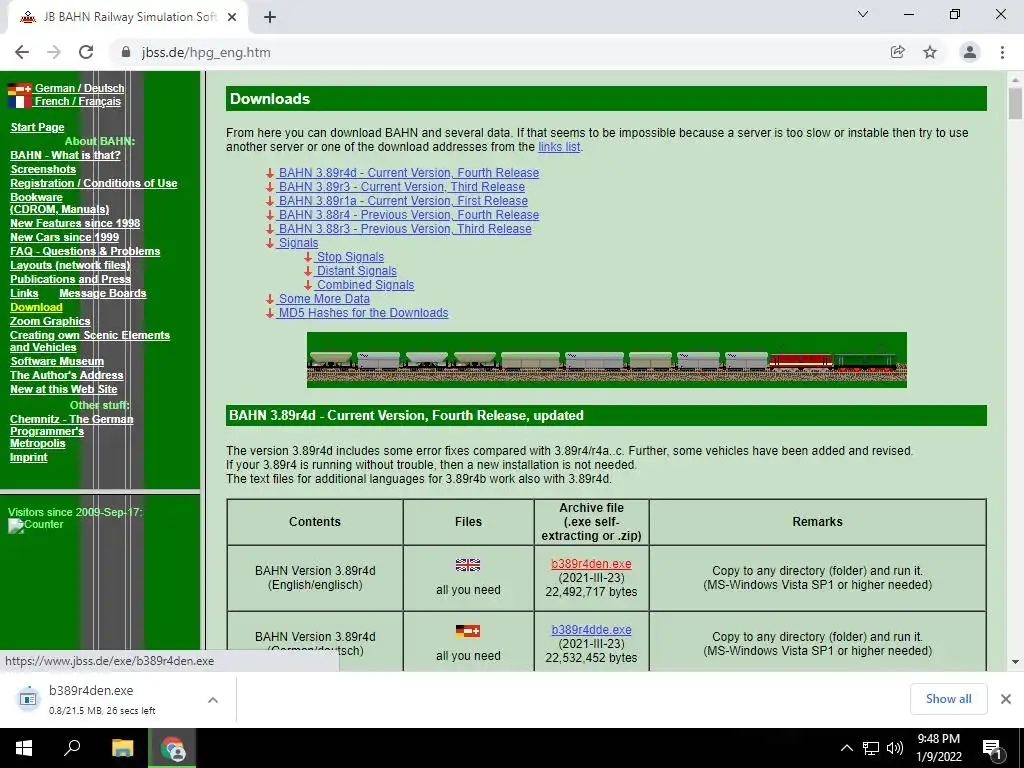Open New Features since 1998

coord(75,223)
